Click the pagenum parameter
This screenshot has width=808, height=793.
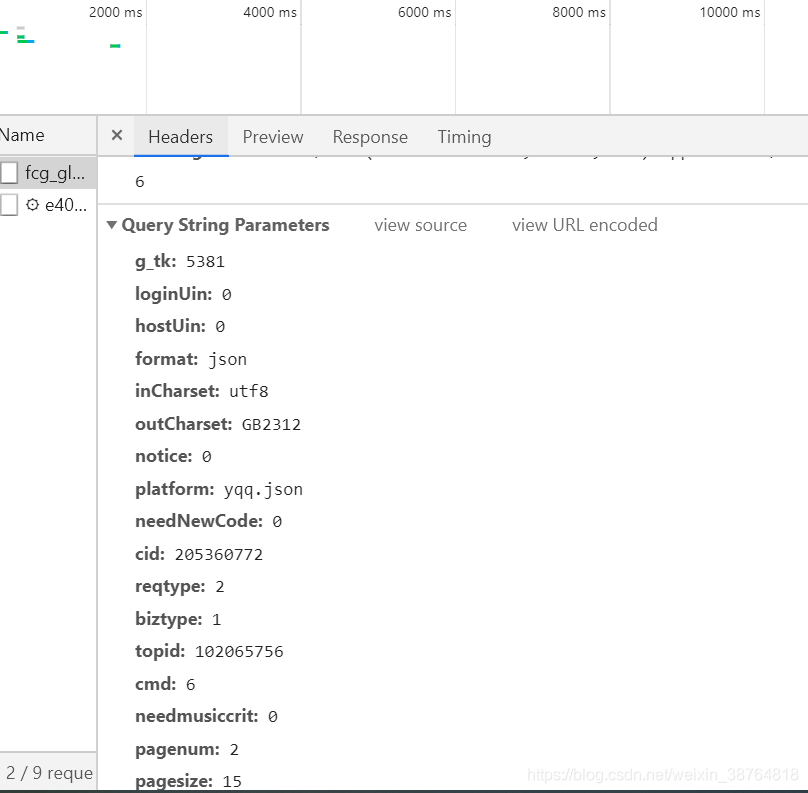pos(187,749)
